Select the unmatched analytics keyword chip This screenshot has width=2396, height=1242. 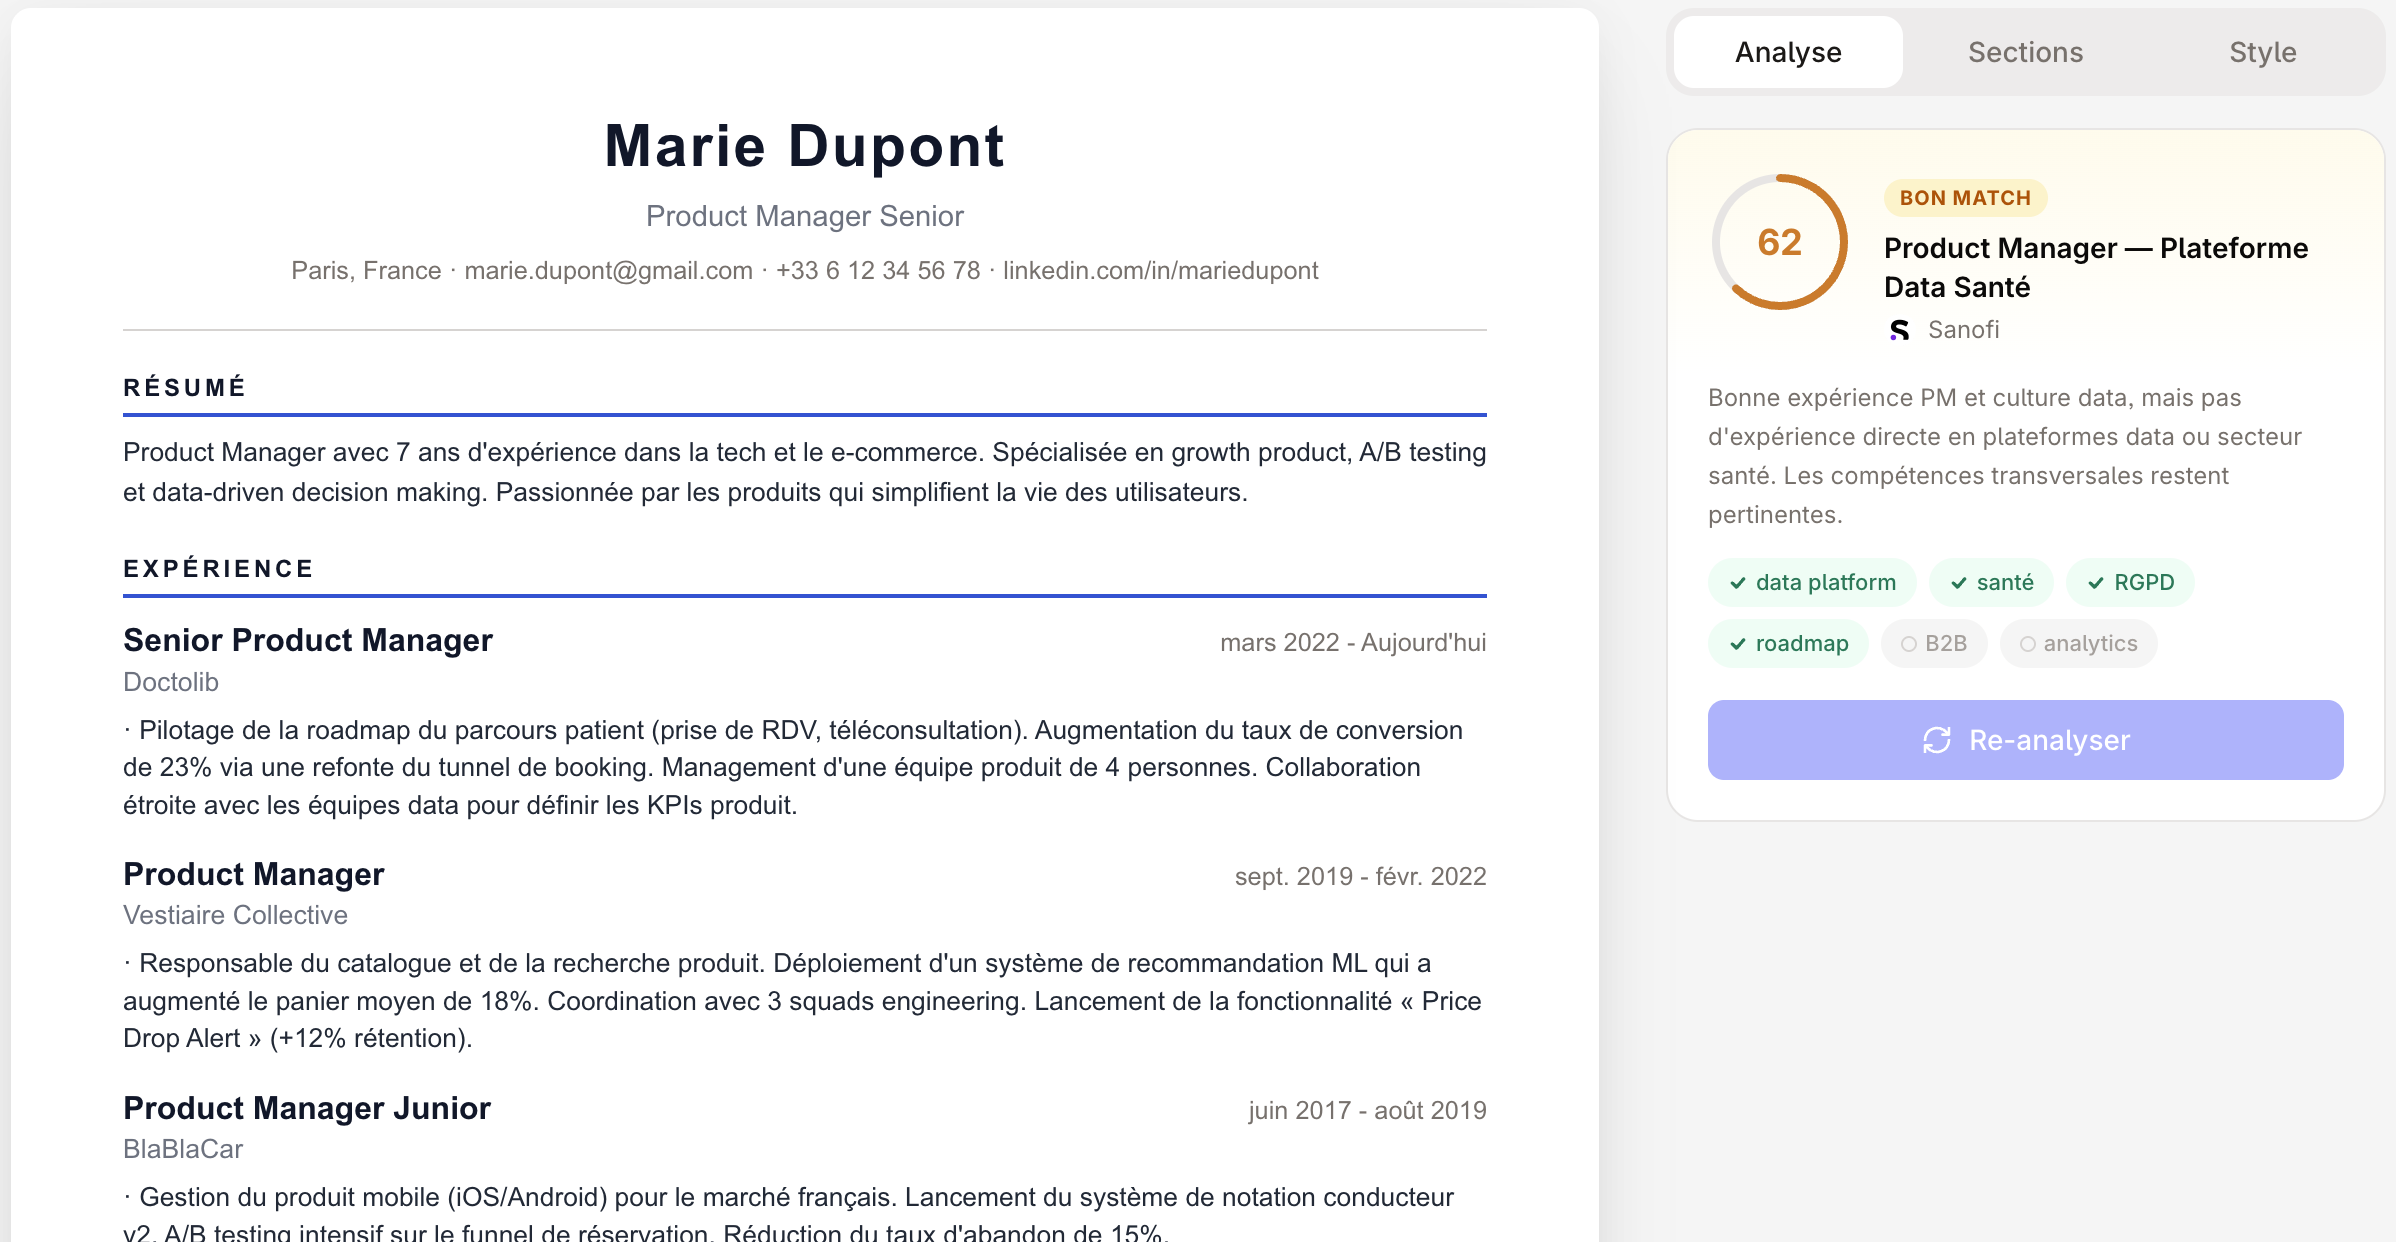pyautogui.click(x=2078, y=644)
